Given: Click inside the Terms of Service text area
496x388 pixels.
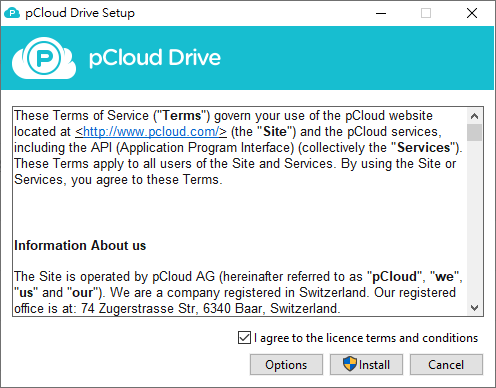Looking at the screenshot, I should 240,212.
